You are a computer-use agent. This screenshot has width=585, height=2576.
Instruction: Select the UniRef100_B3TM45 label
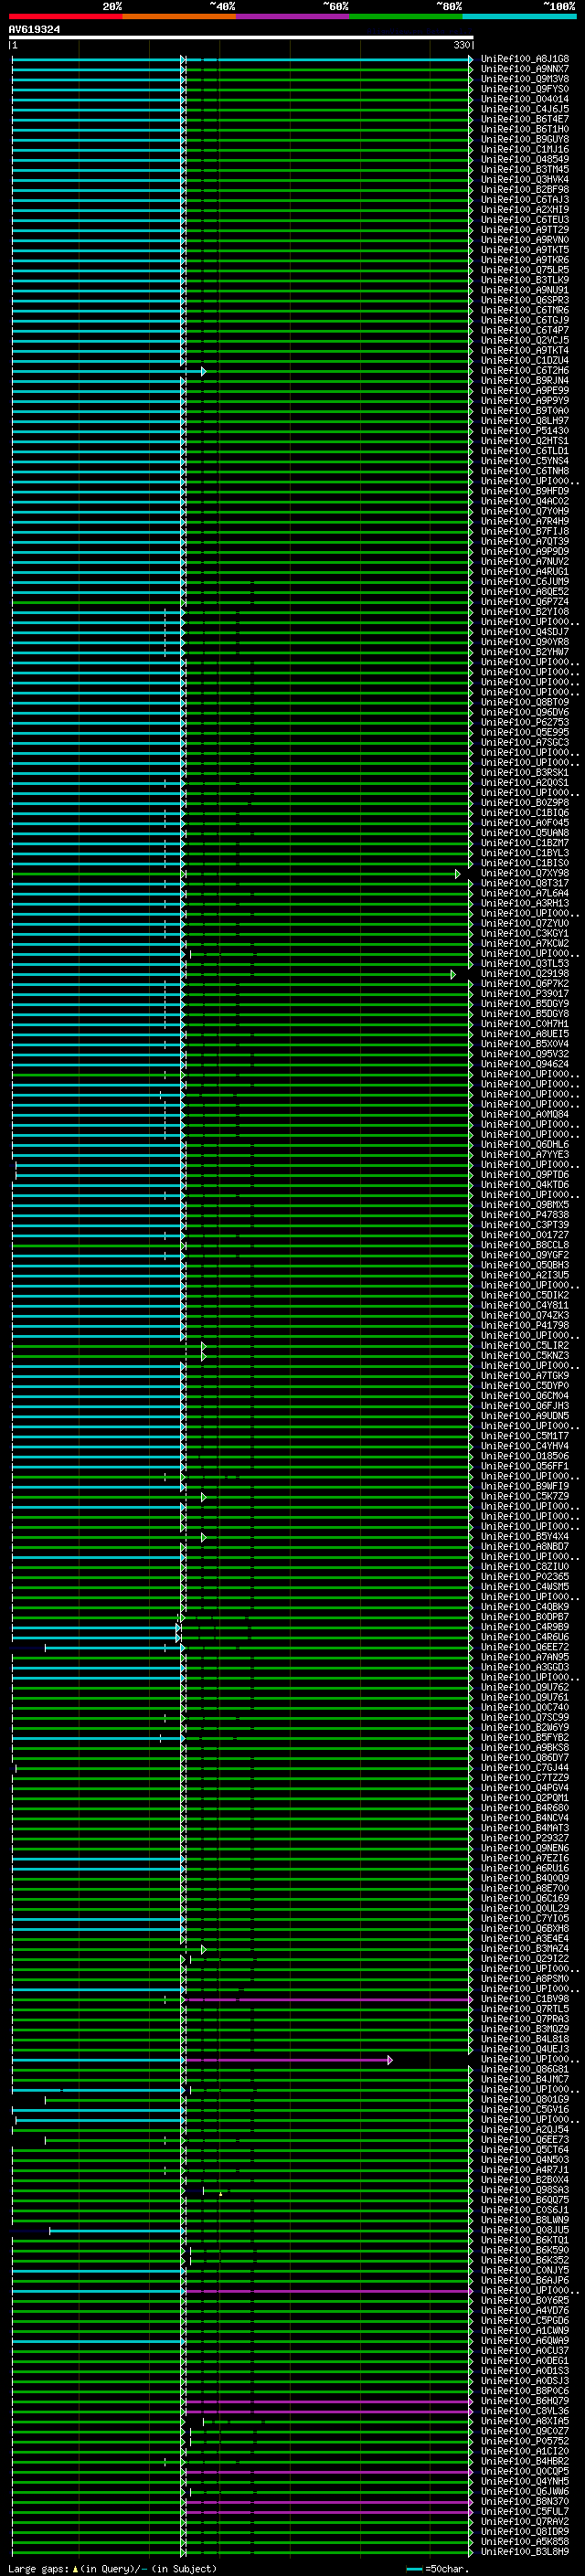point(525,169)
